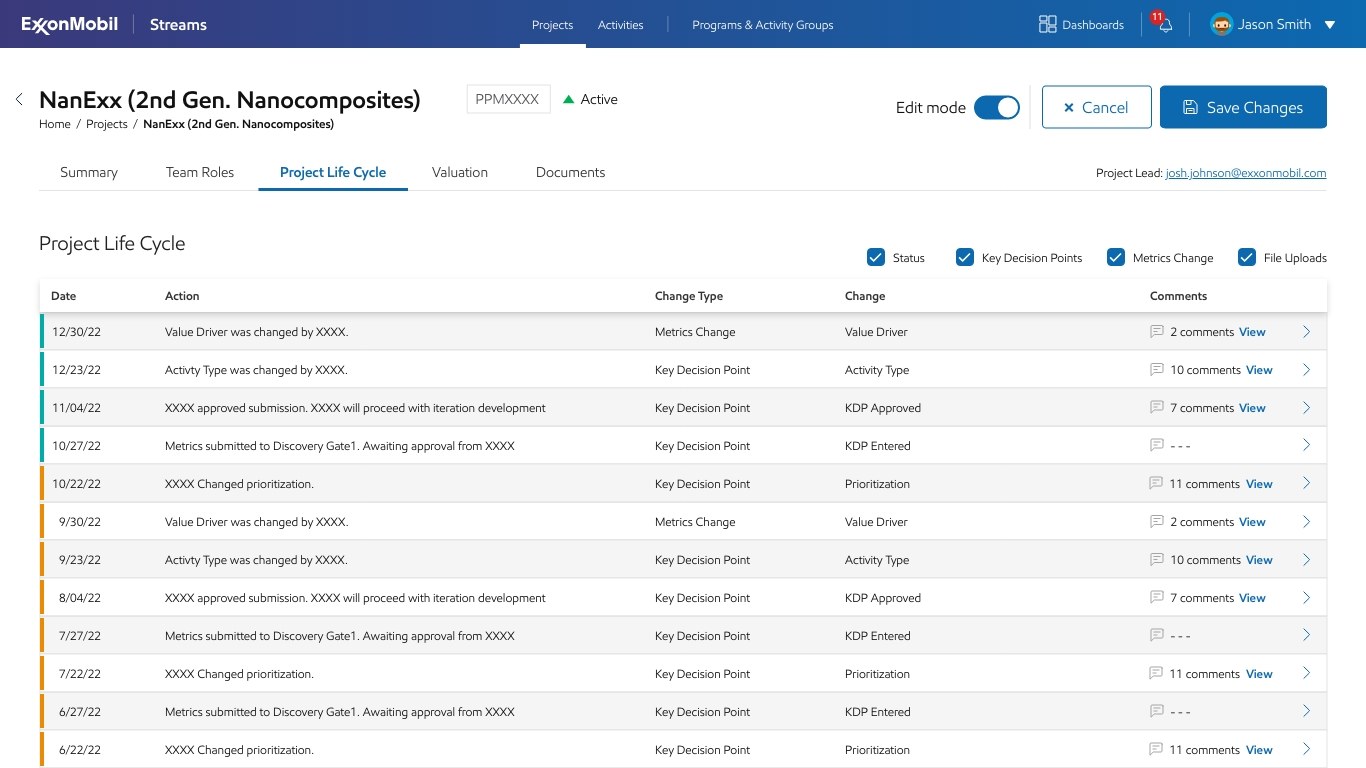The image size is (1366, 768).
Task: Click the Streams app title
Action: point(178,25)
